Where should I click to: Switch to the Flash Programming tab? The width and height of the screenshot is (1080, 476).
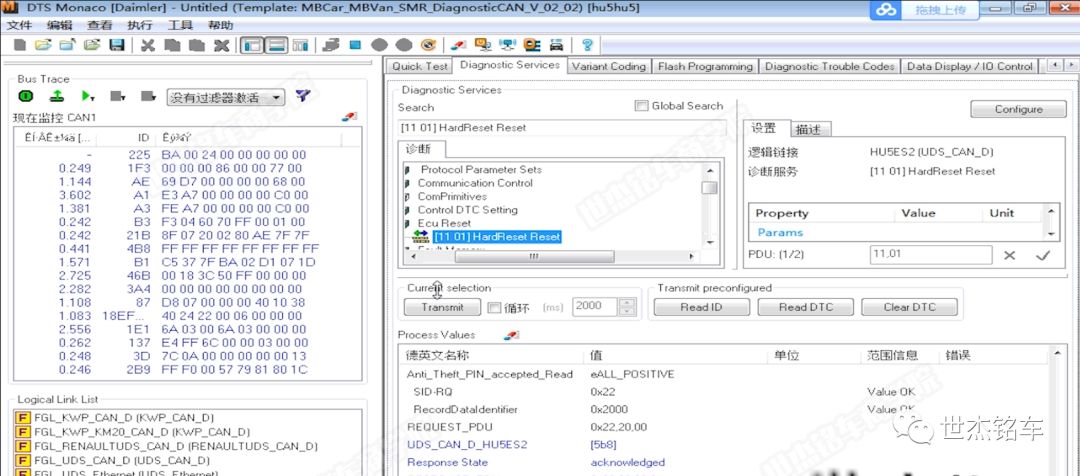click(705, 66)
